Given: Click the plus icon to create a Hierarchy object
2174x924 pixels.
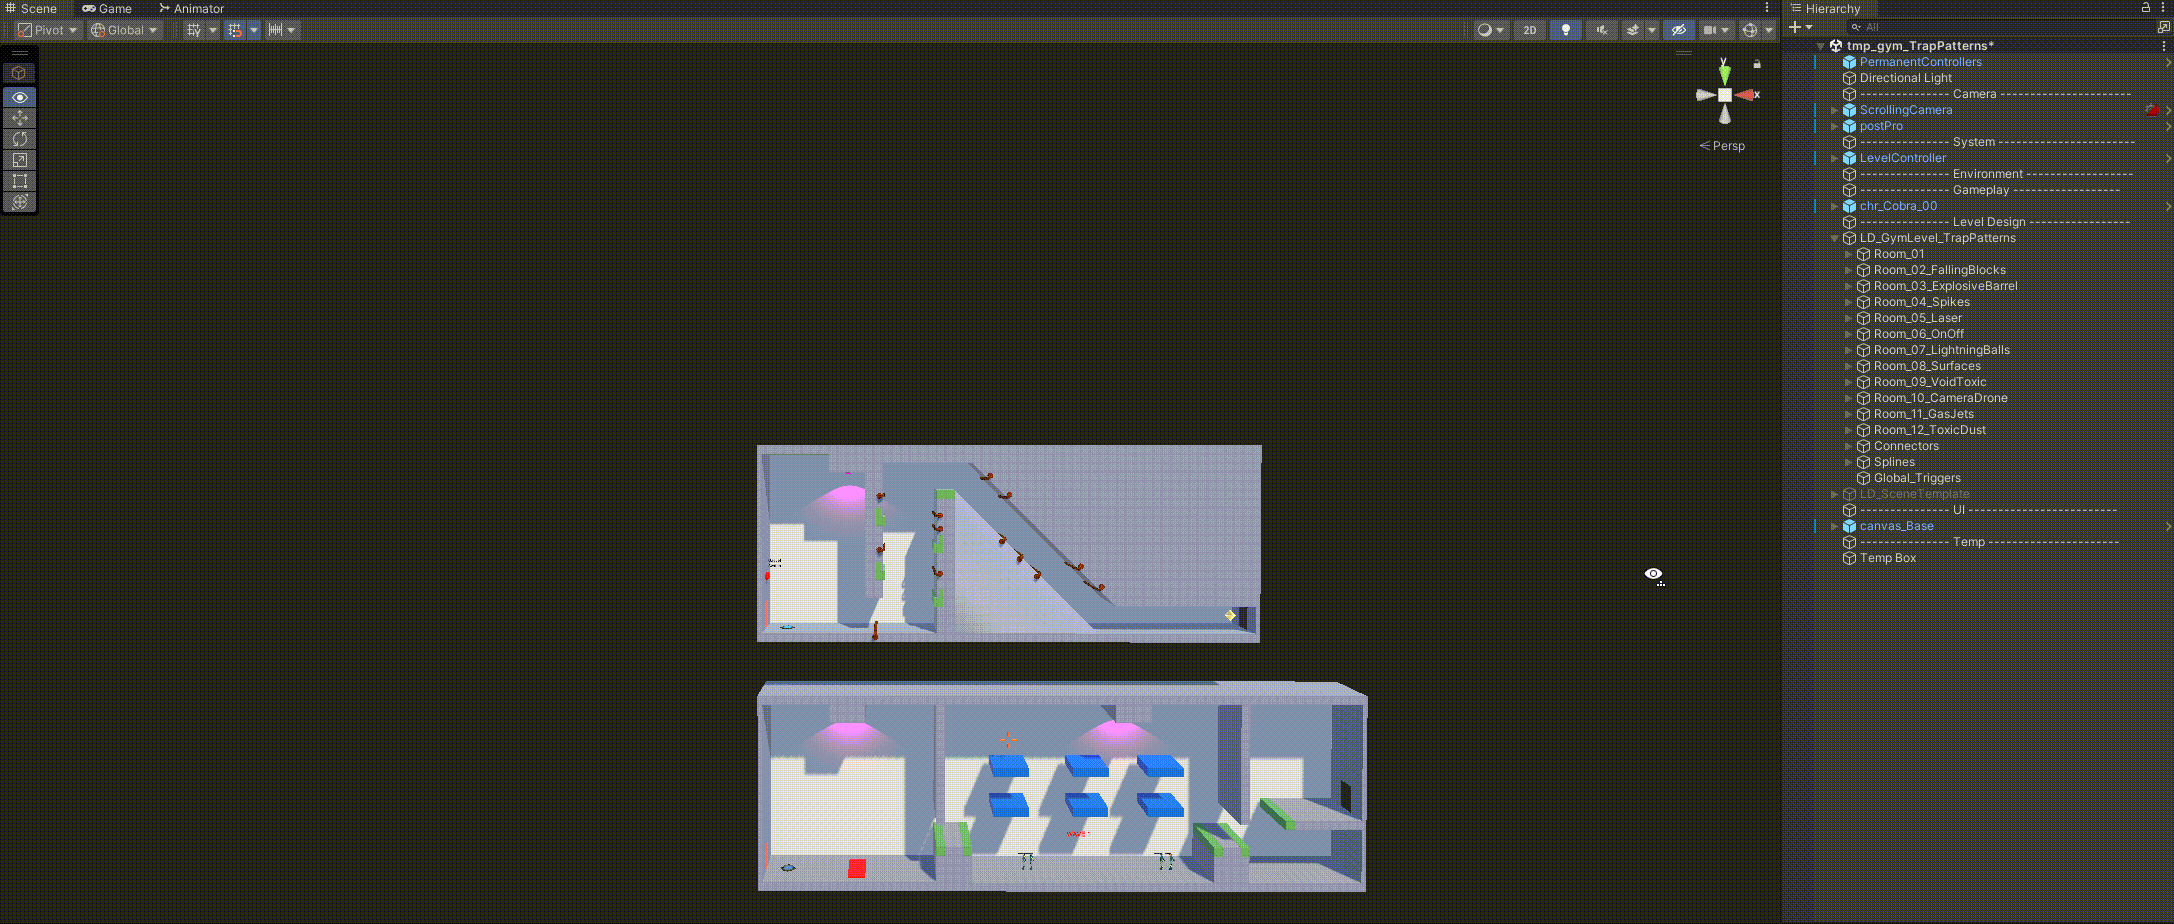Looking at the screenshot, I should (1796, 27).
